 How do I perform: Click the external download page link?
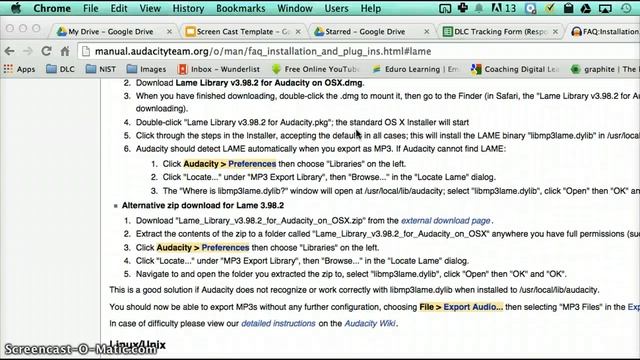coord(446,220)
